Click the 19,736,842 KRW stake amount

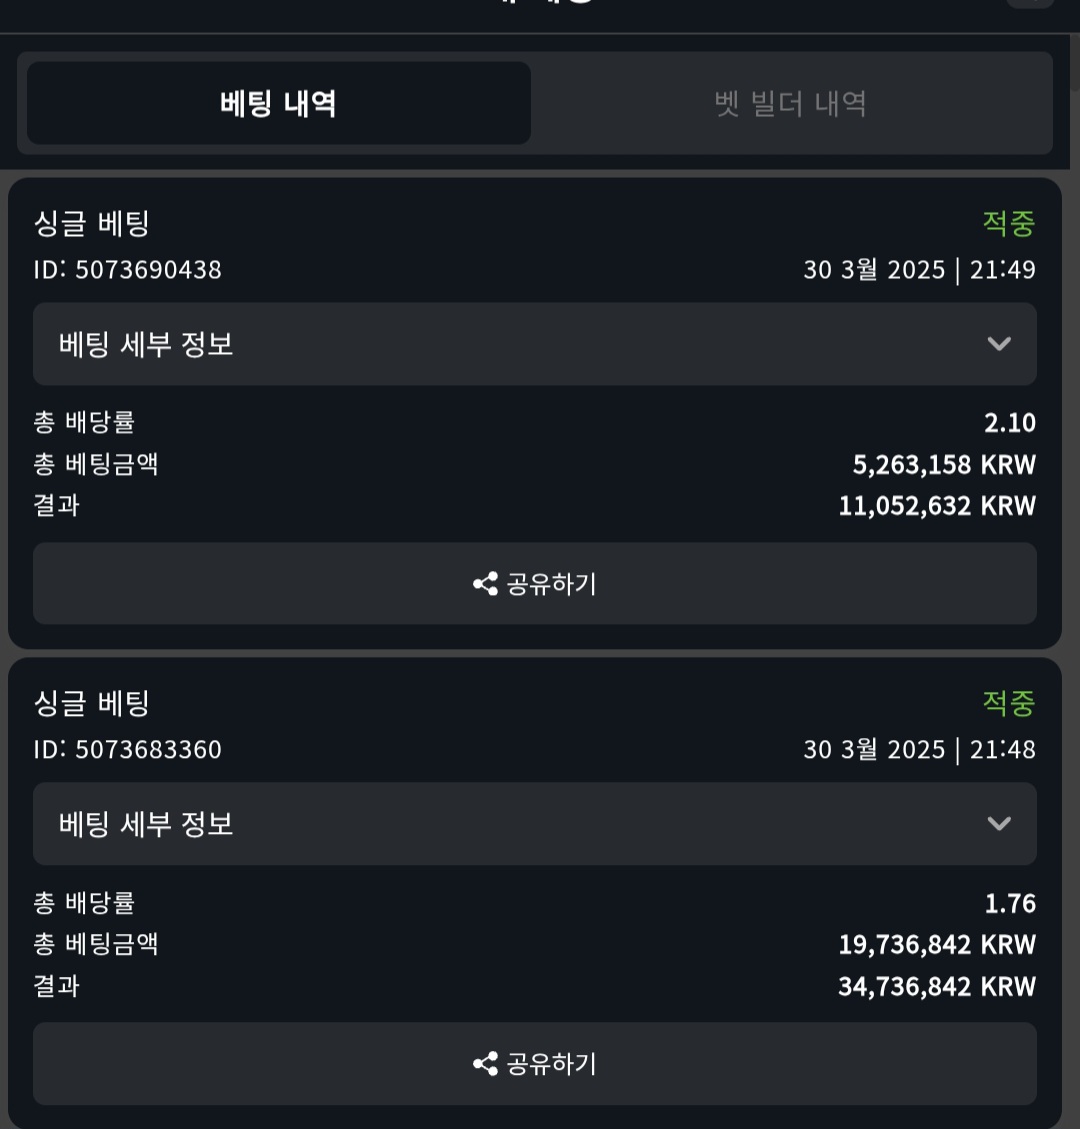[x=936, y=945]
